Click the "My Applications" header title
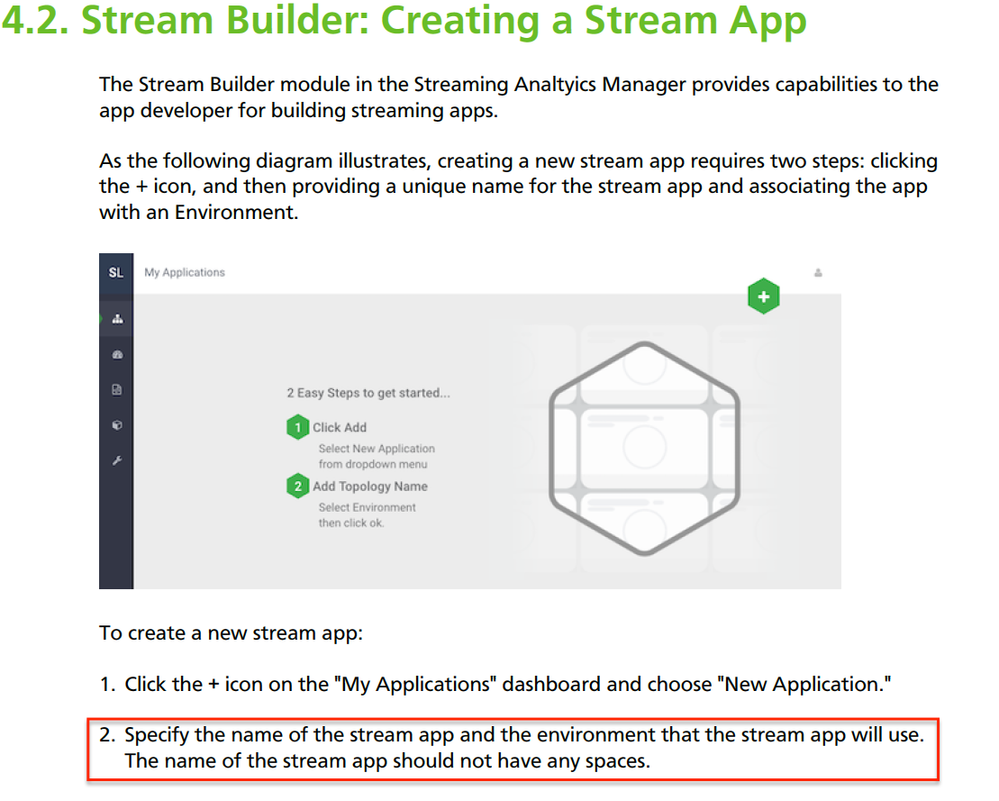Viewport: 999px width, 801px height. click(x=185, y=272)
